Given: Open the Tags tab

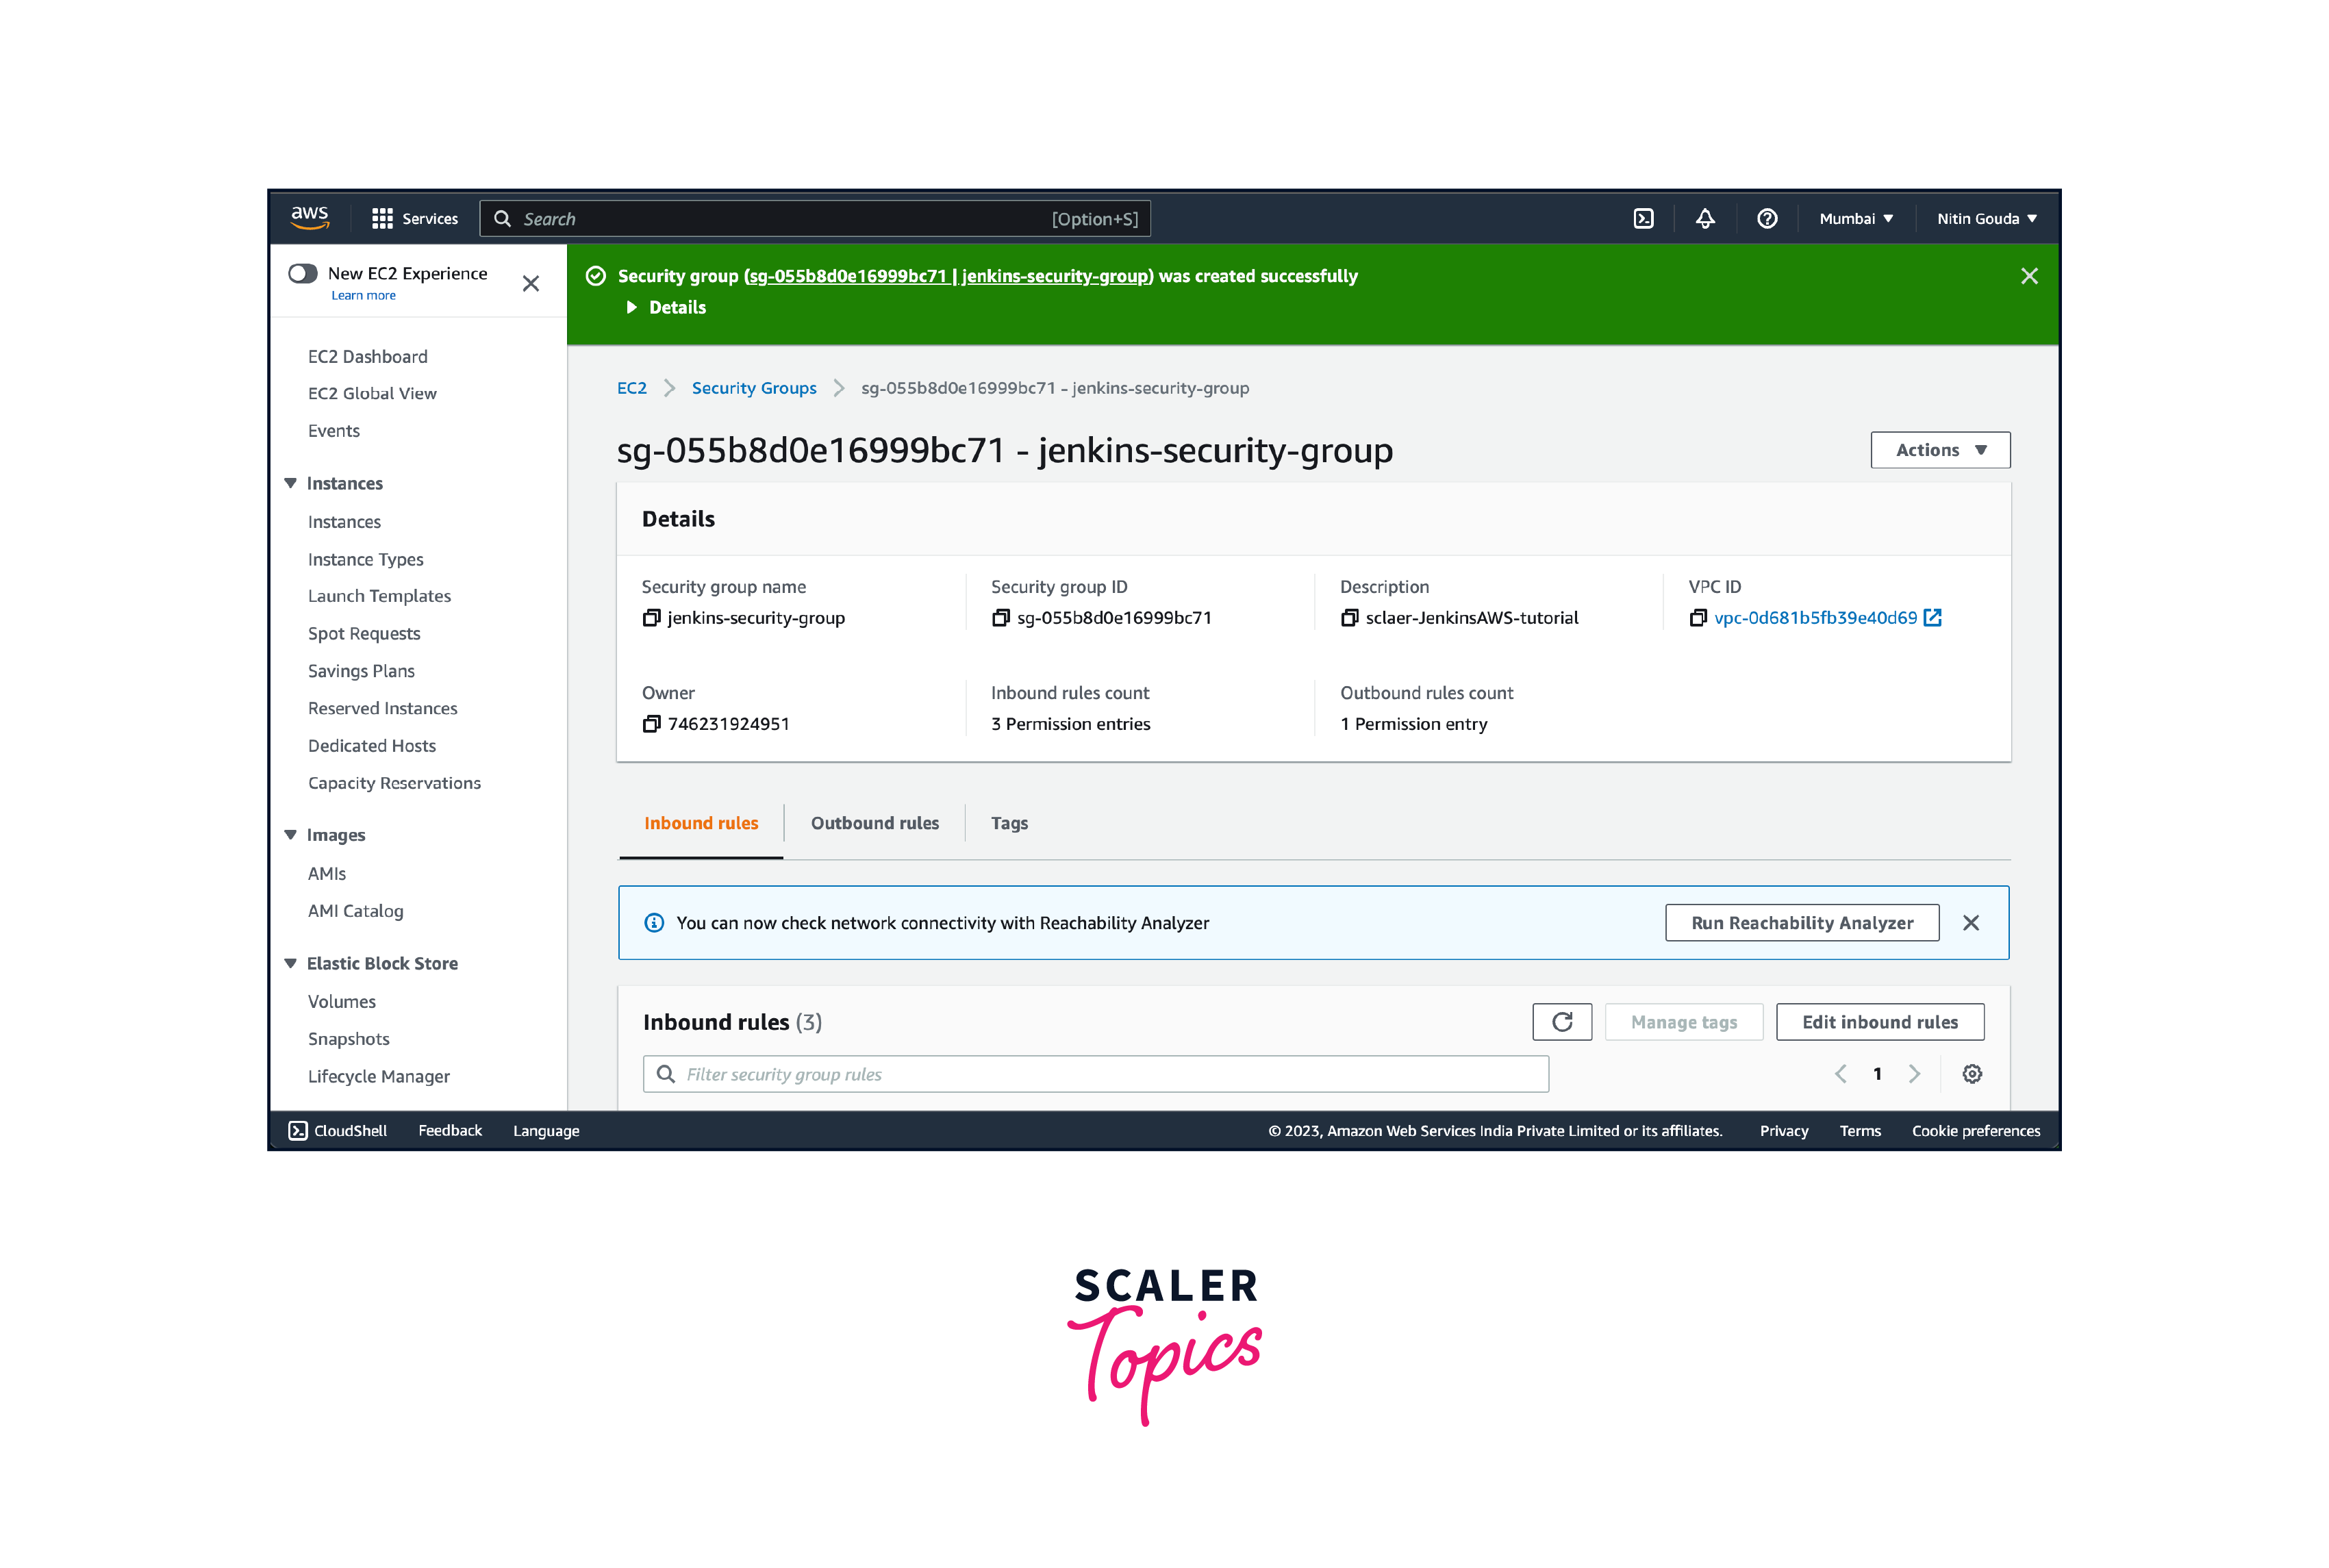Looking at the screenshot, I should pyautogui.click(x=1009, y=822).
